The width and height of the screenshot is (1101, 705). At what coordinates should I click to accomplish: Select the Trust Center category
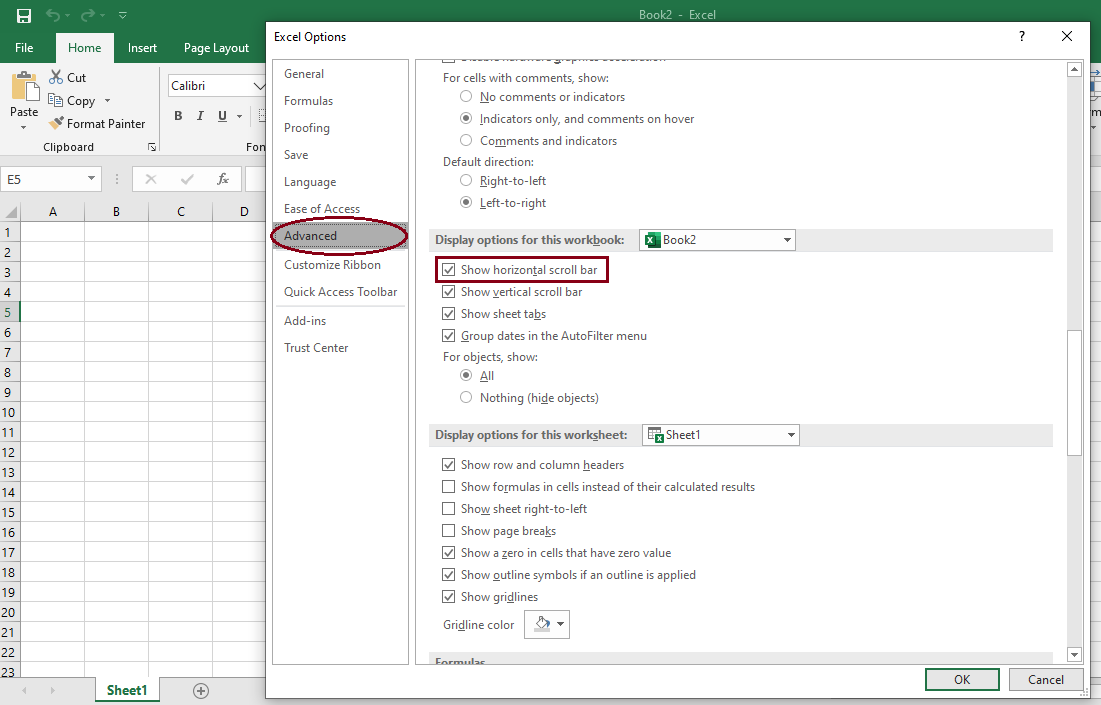click(x=314, y=347)
